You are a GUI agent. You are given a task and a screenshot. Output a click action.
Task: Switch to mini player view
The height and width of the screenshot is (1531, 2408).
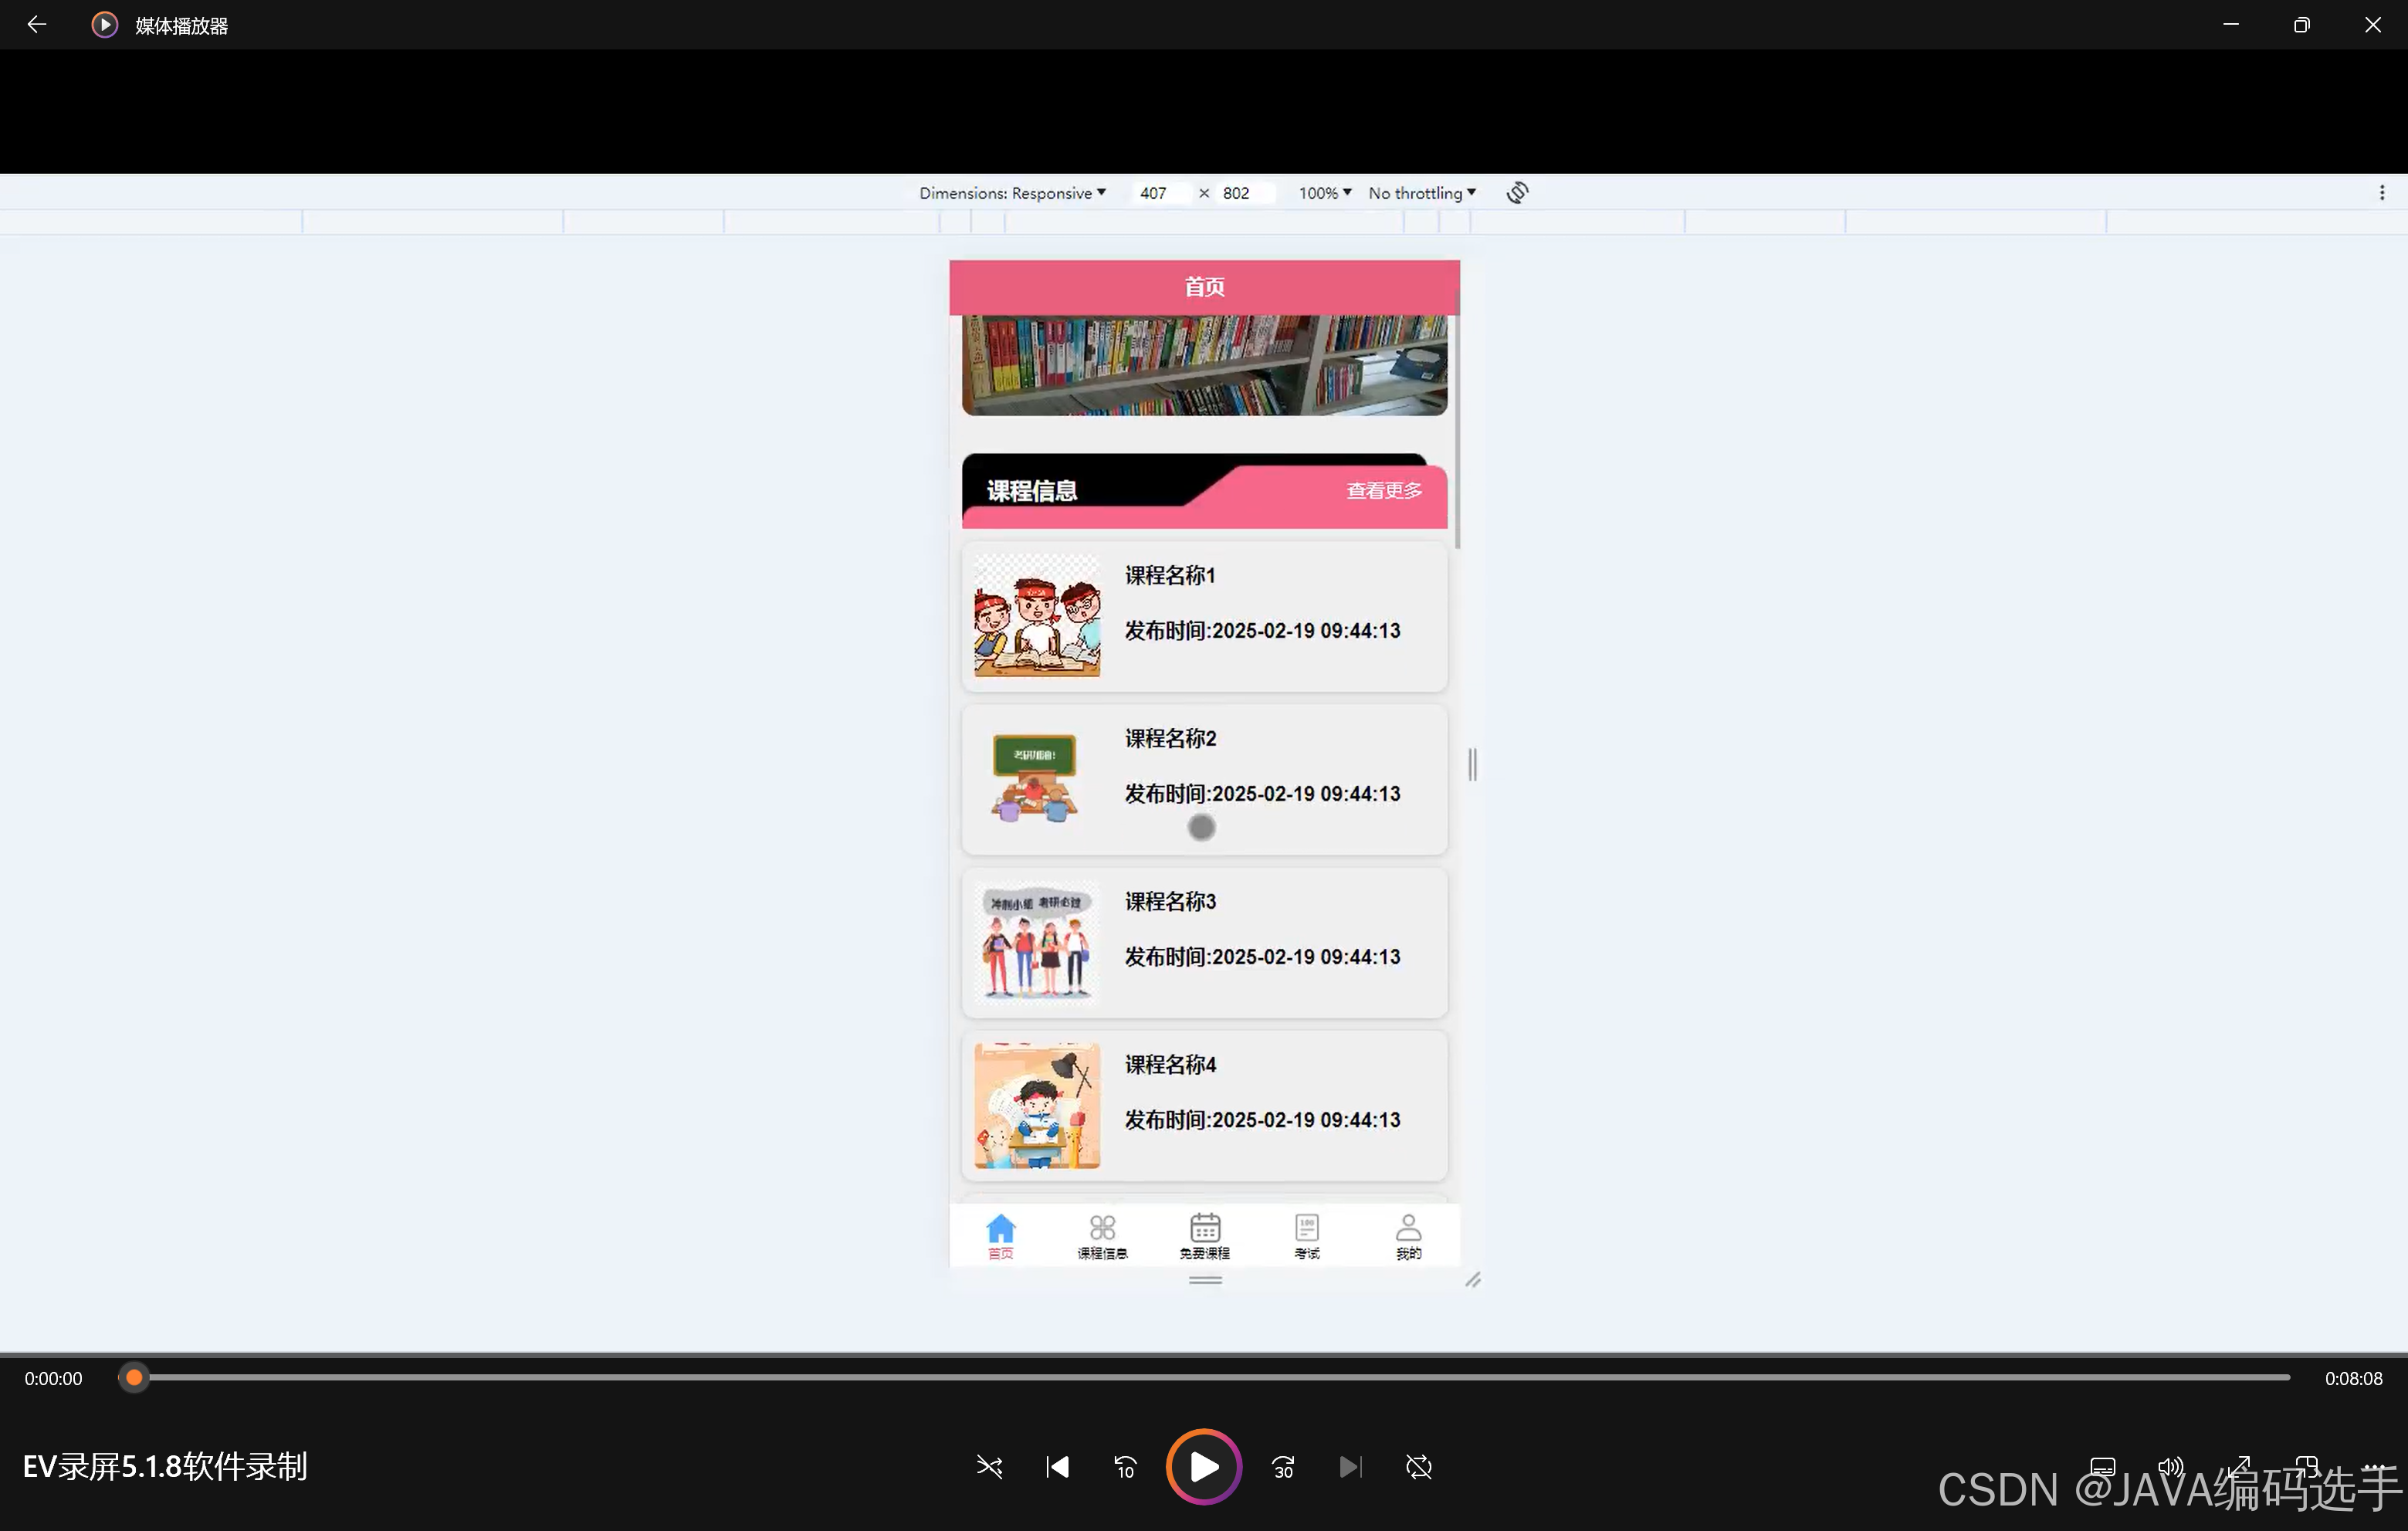click(x=2306, y=1467)
